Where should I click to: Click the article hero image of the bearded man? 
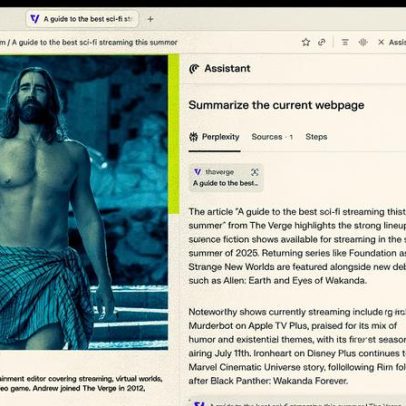[84, 202]
